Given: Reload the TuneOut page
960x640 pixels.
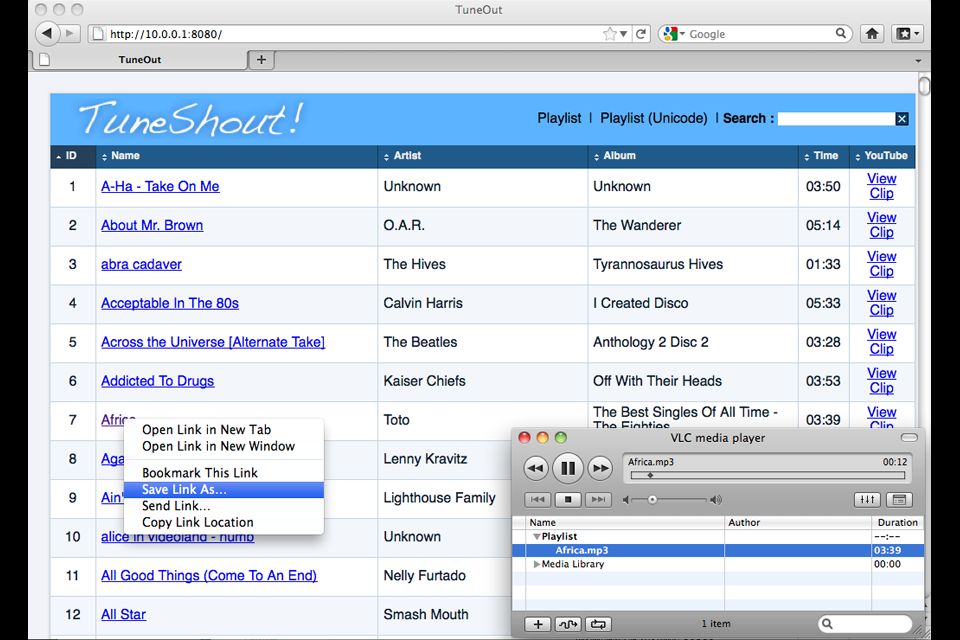Looking at the screenshot, I should point(641,34).
